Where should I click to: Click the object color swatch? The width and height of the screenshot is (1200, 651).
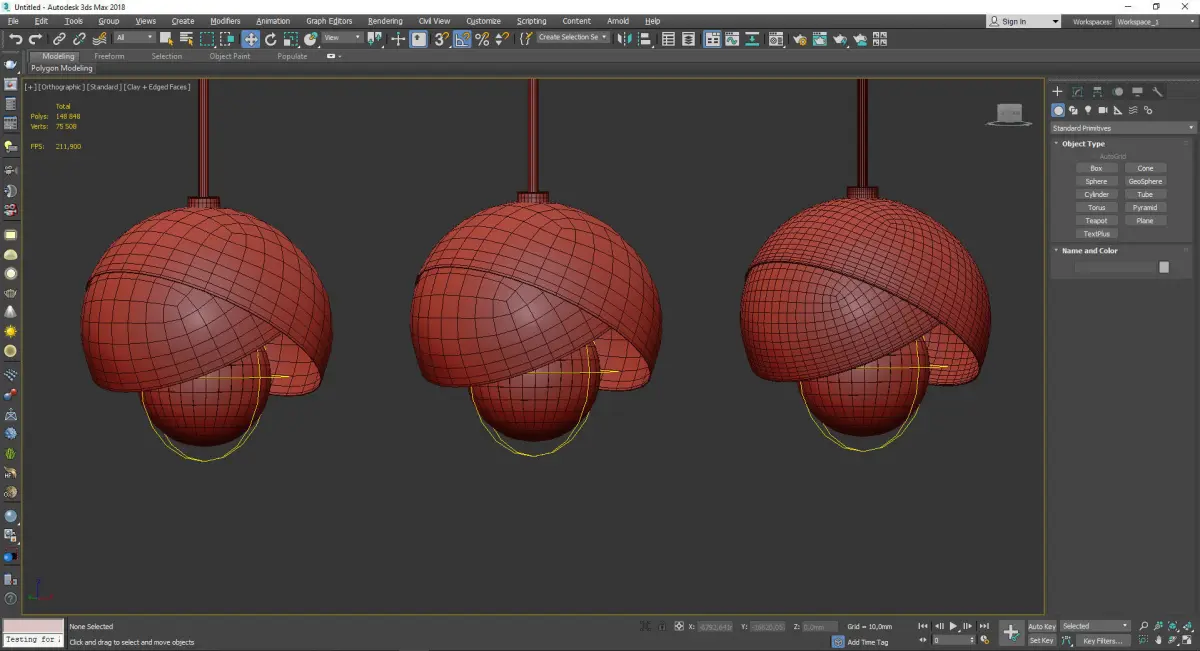pyautogui.click(x=1164, y=267)
